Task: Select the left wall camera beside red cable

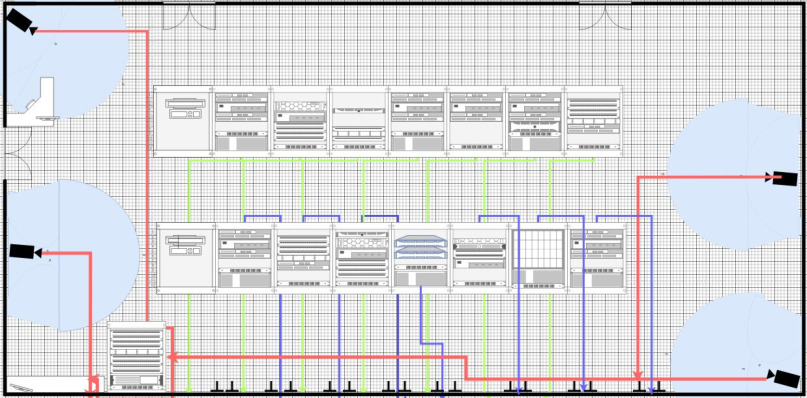Action: point(25,251)
